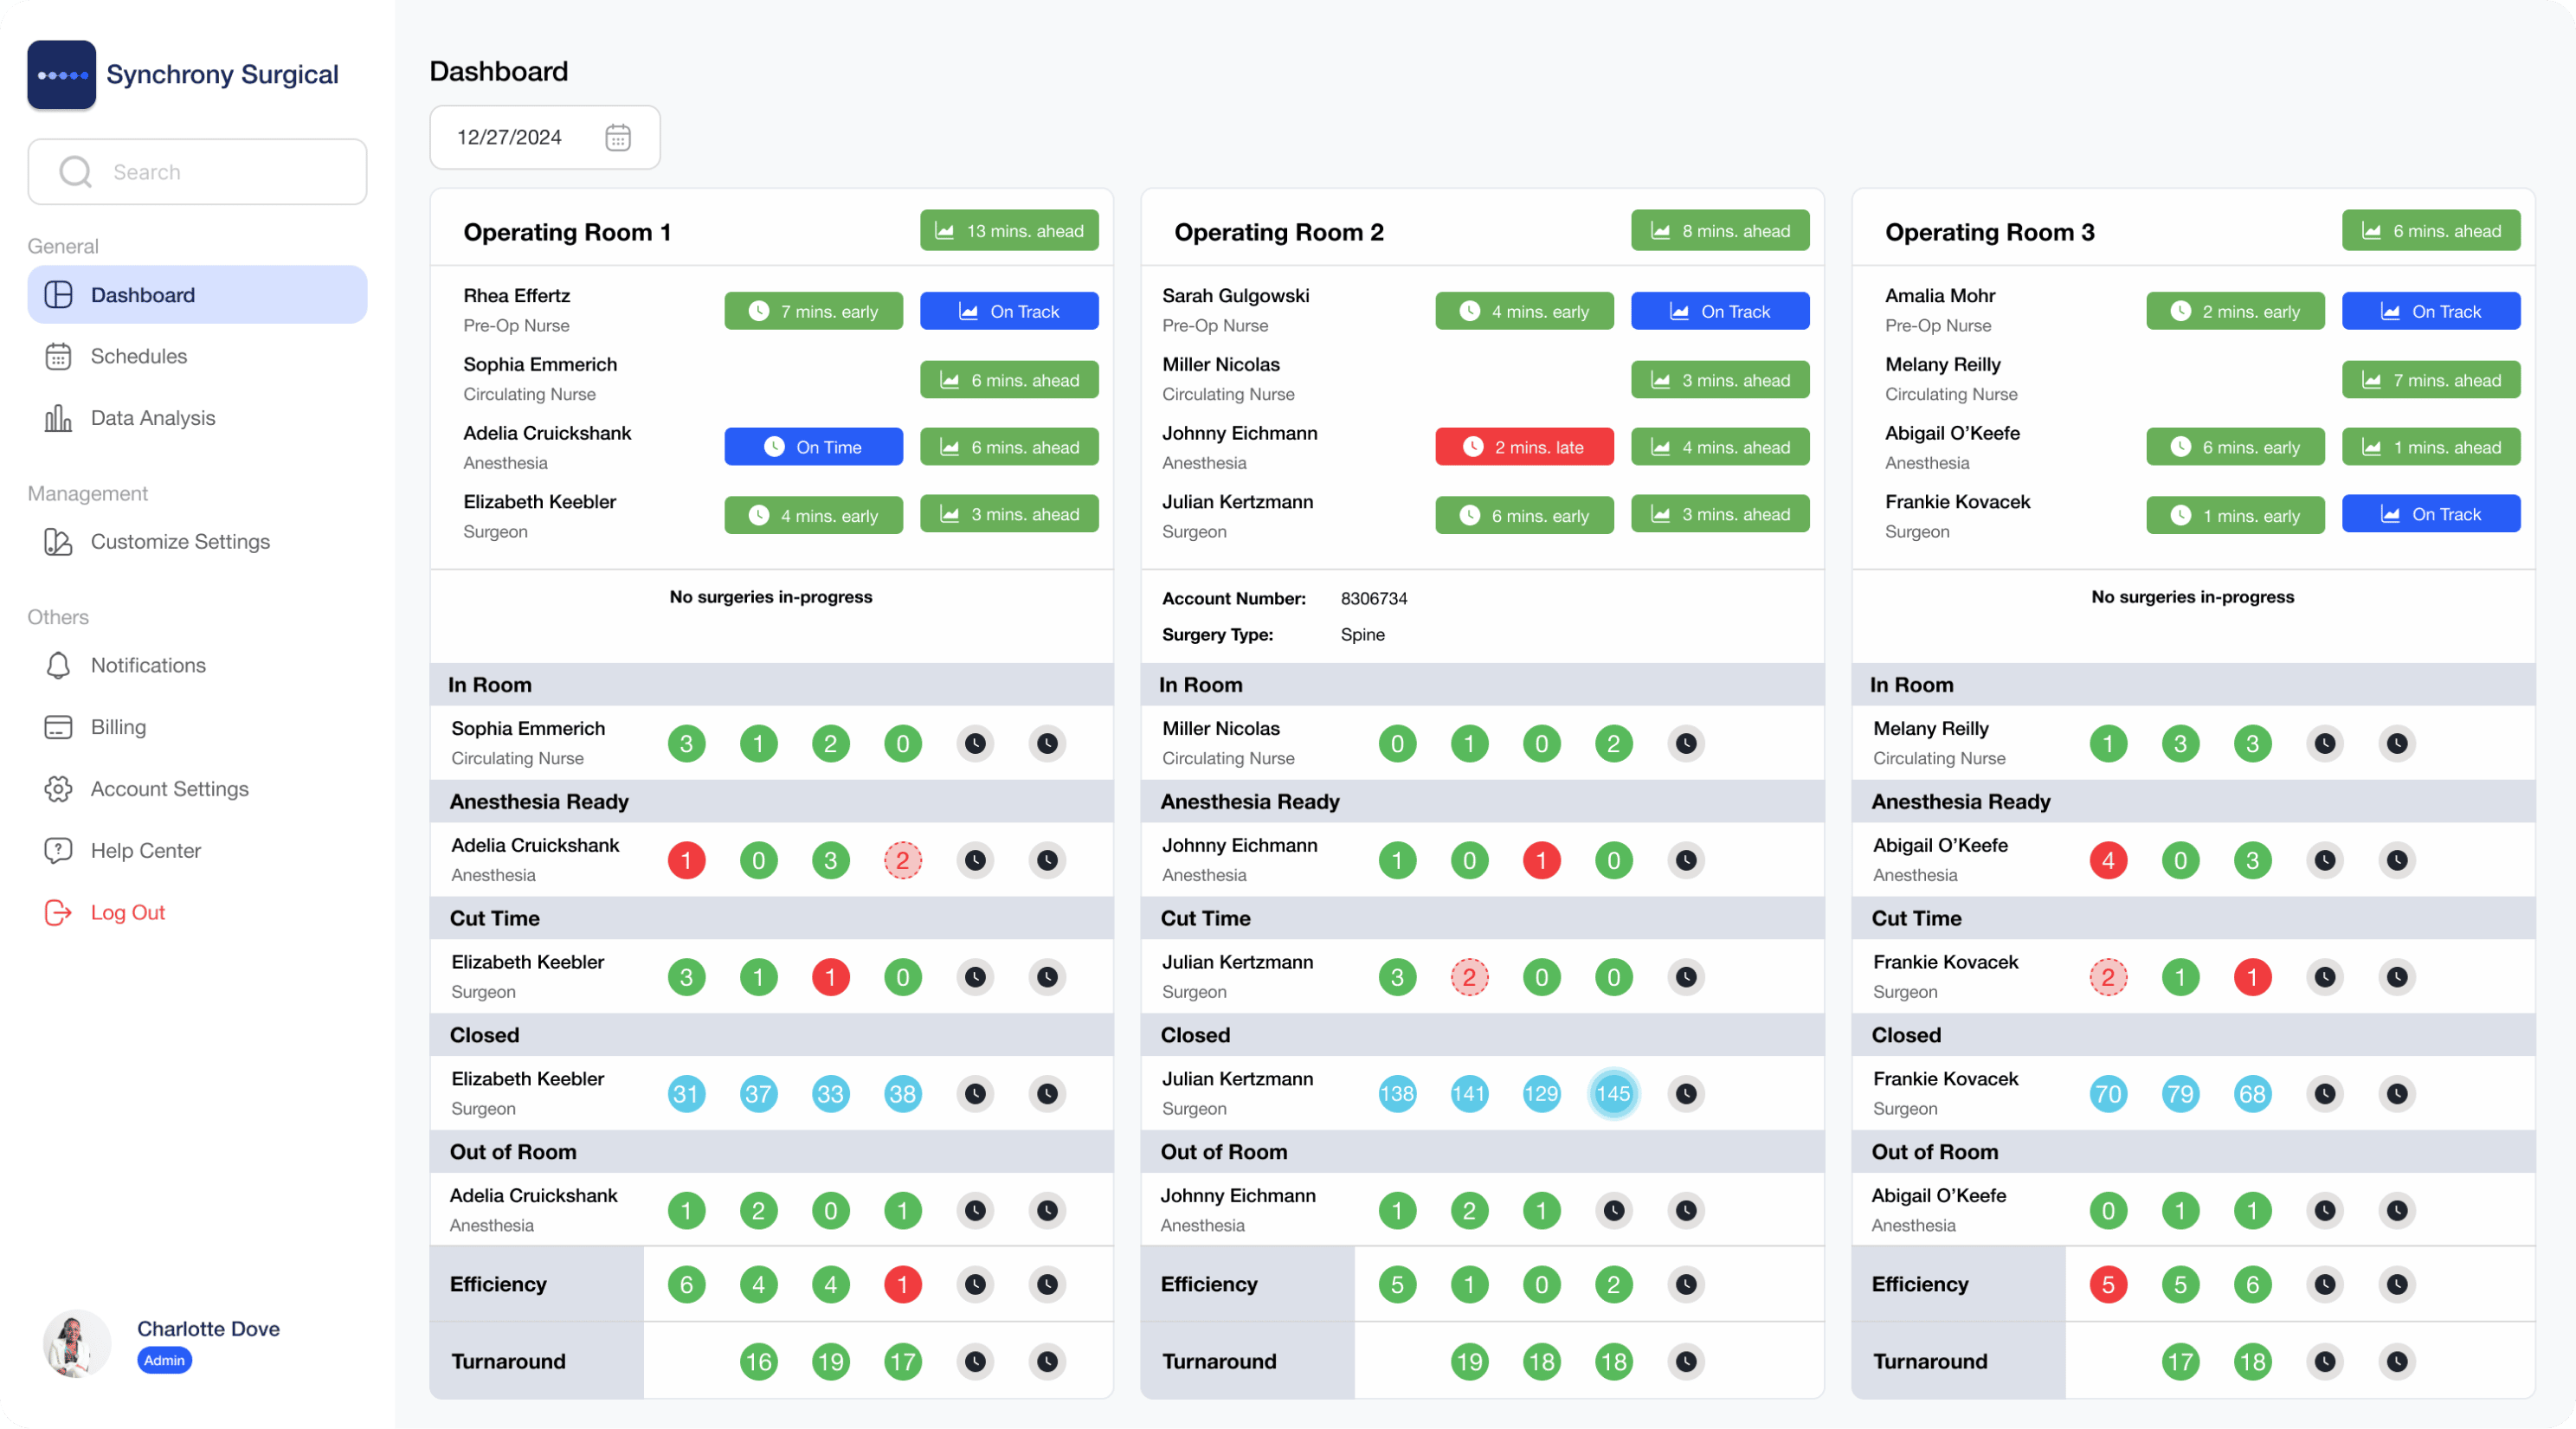Click Charlotte Dove's profile avatar
Screen dimensions: 2576x1429
pyautogui.click(x=76, y=1343)
